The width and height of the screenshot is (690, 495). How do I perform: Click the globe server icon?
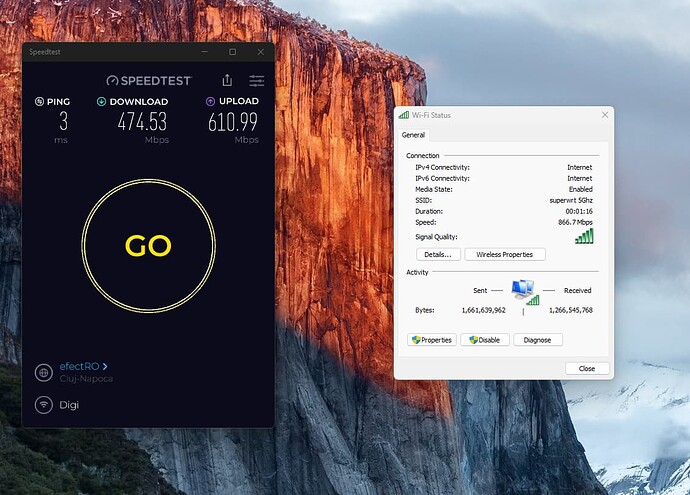click(44, 373)
